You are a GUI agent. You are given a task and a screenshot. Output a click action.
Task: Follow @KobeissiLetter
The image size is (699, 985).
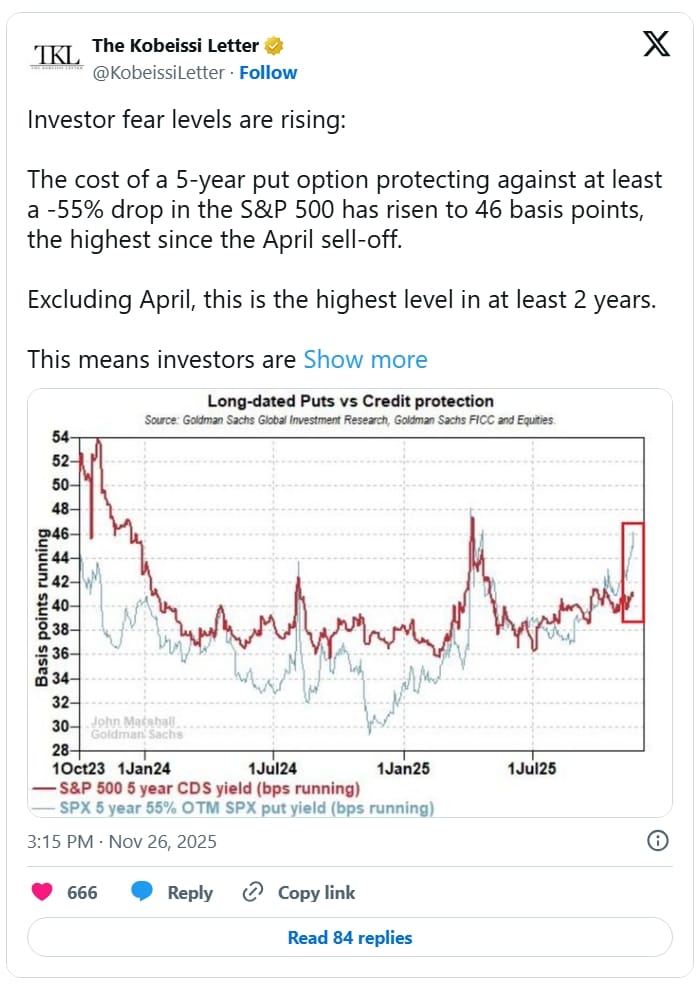pyautogui.click(x=268, y=72)
